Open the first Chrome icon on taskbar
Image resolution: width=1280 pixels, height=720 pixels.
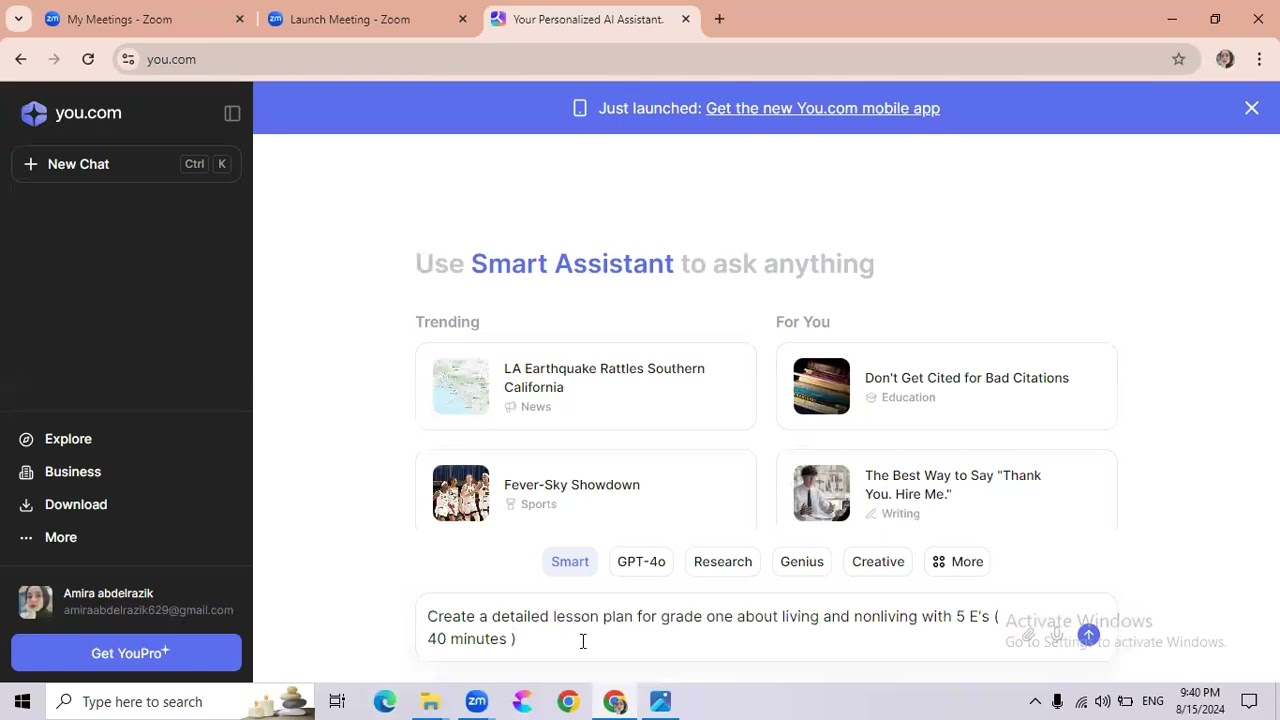[x=568, y=702]
